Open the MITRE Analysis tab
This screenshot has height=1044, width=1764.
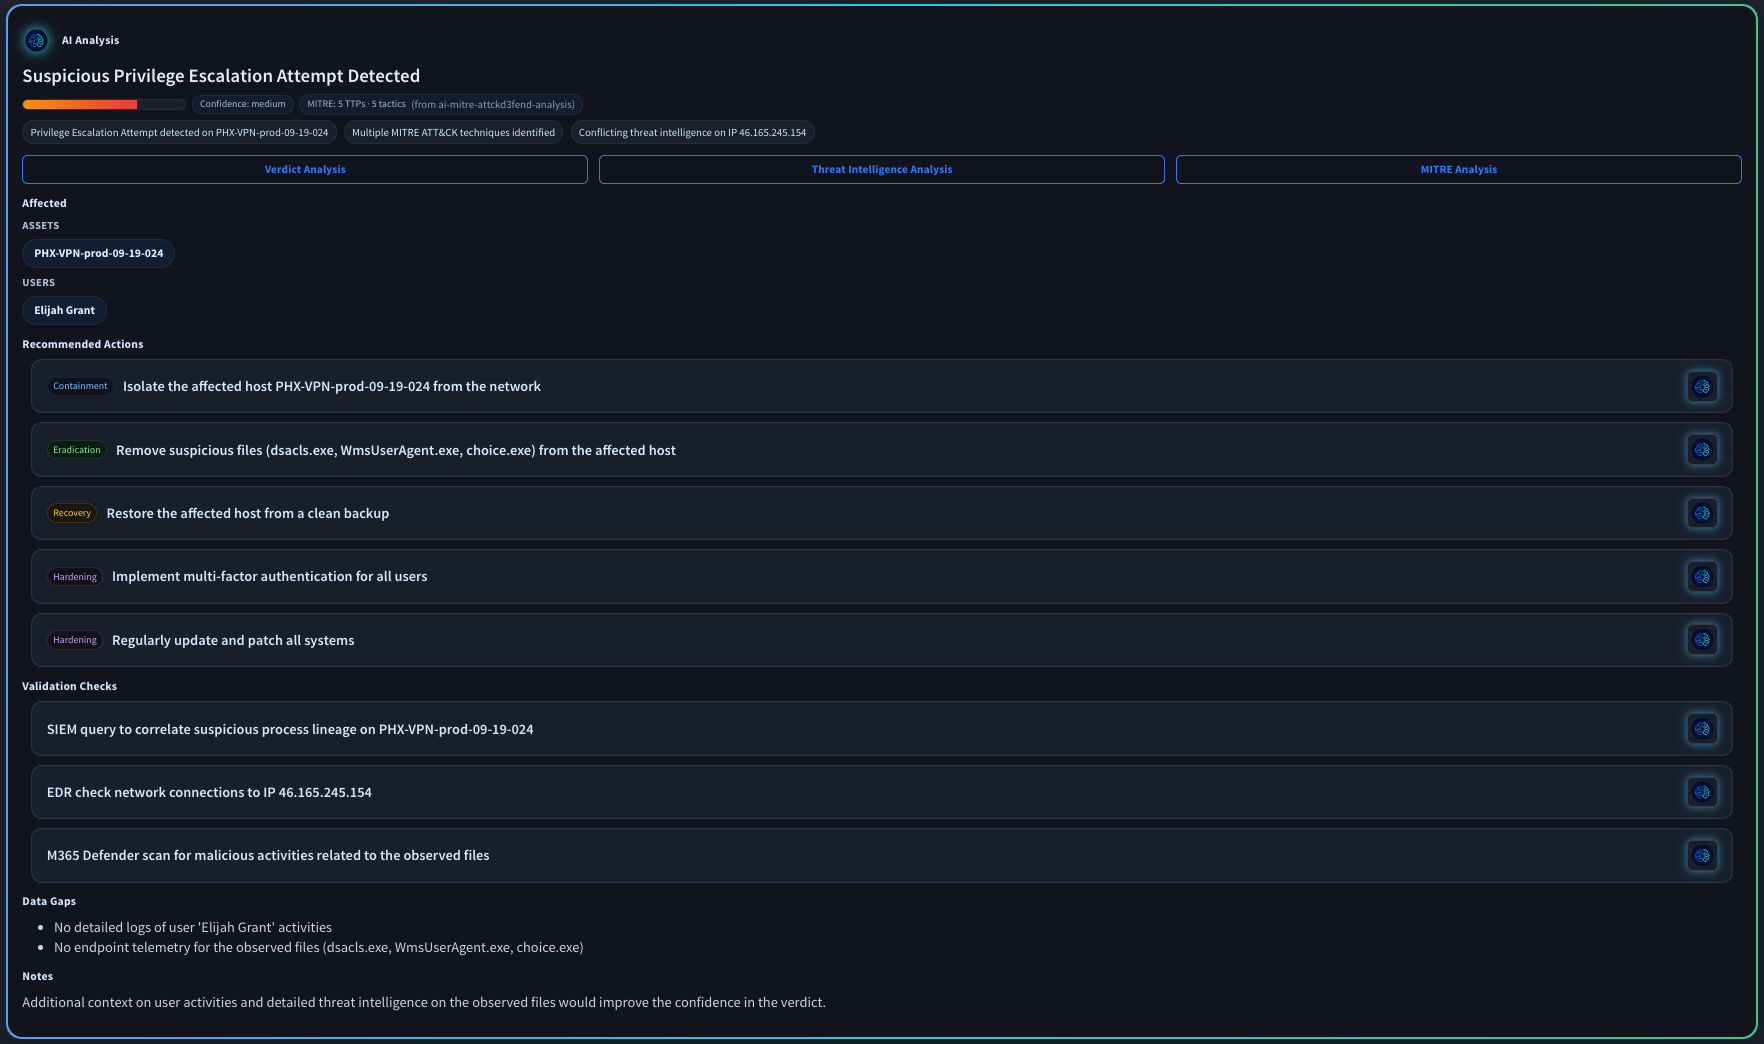pyautogui.click(x=1458, y=169)
